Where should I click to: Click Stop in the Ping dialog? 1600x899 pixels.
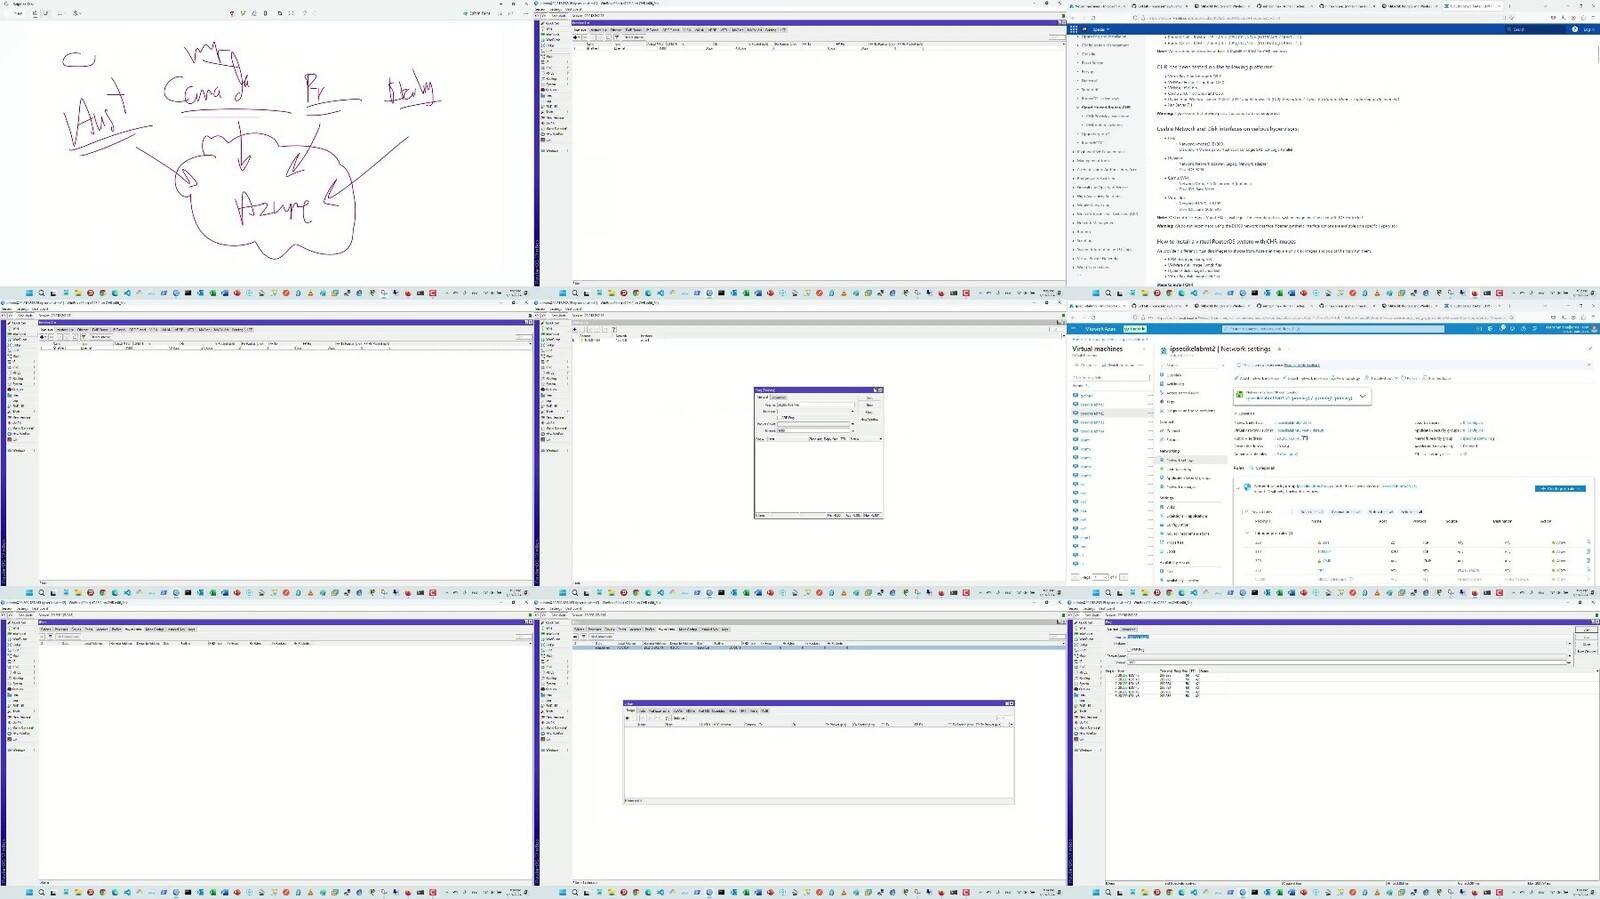tap(869, 404)
